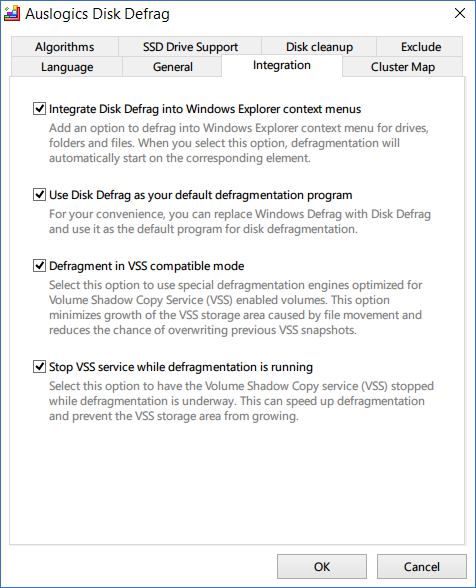Toggle Use Disk Defrag as default program checkbox
Viewport: 476px width, 588px height.
point(39,195)
